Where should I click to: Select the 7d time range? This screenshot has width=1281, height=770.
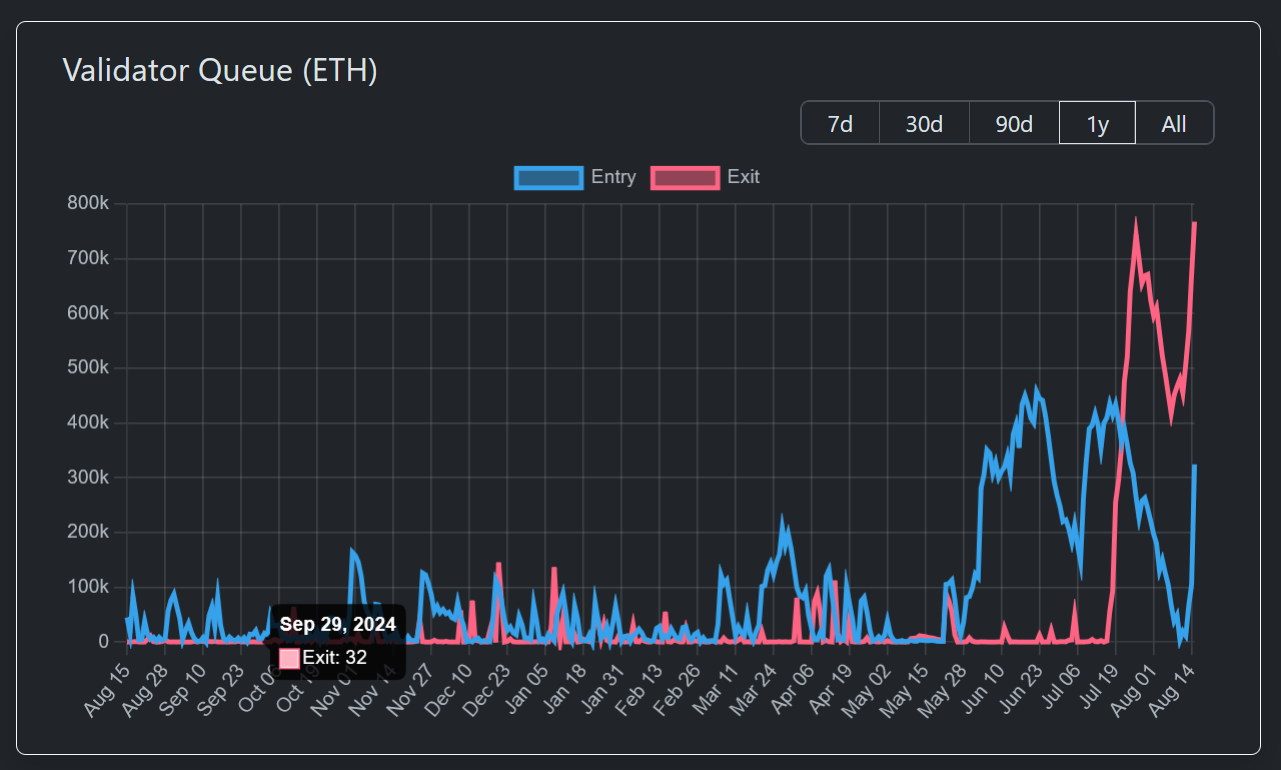point(840,123)
